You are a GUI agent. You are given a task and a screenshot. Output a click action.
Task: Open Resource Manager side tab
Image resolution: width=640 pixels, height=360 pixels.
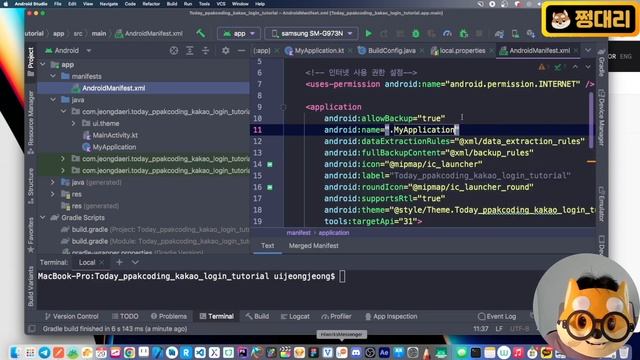pyautogui.click(x=31, y=122)
